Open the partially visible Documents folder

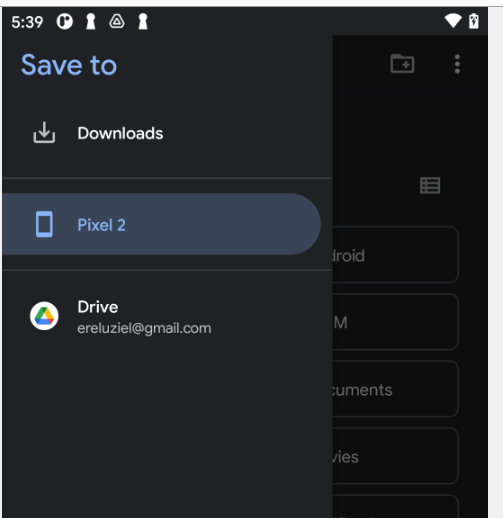395,389
